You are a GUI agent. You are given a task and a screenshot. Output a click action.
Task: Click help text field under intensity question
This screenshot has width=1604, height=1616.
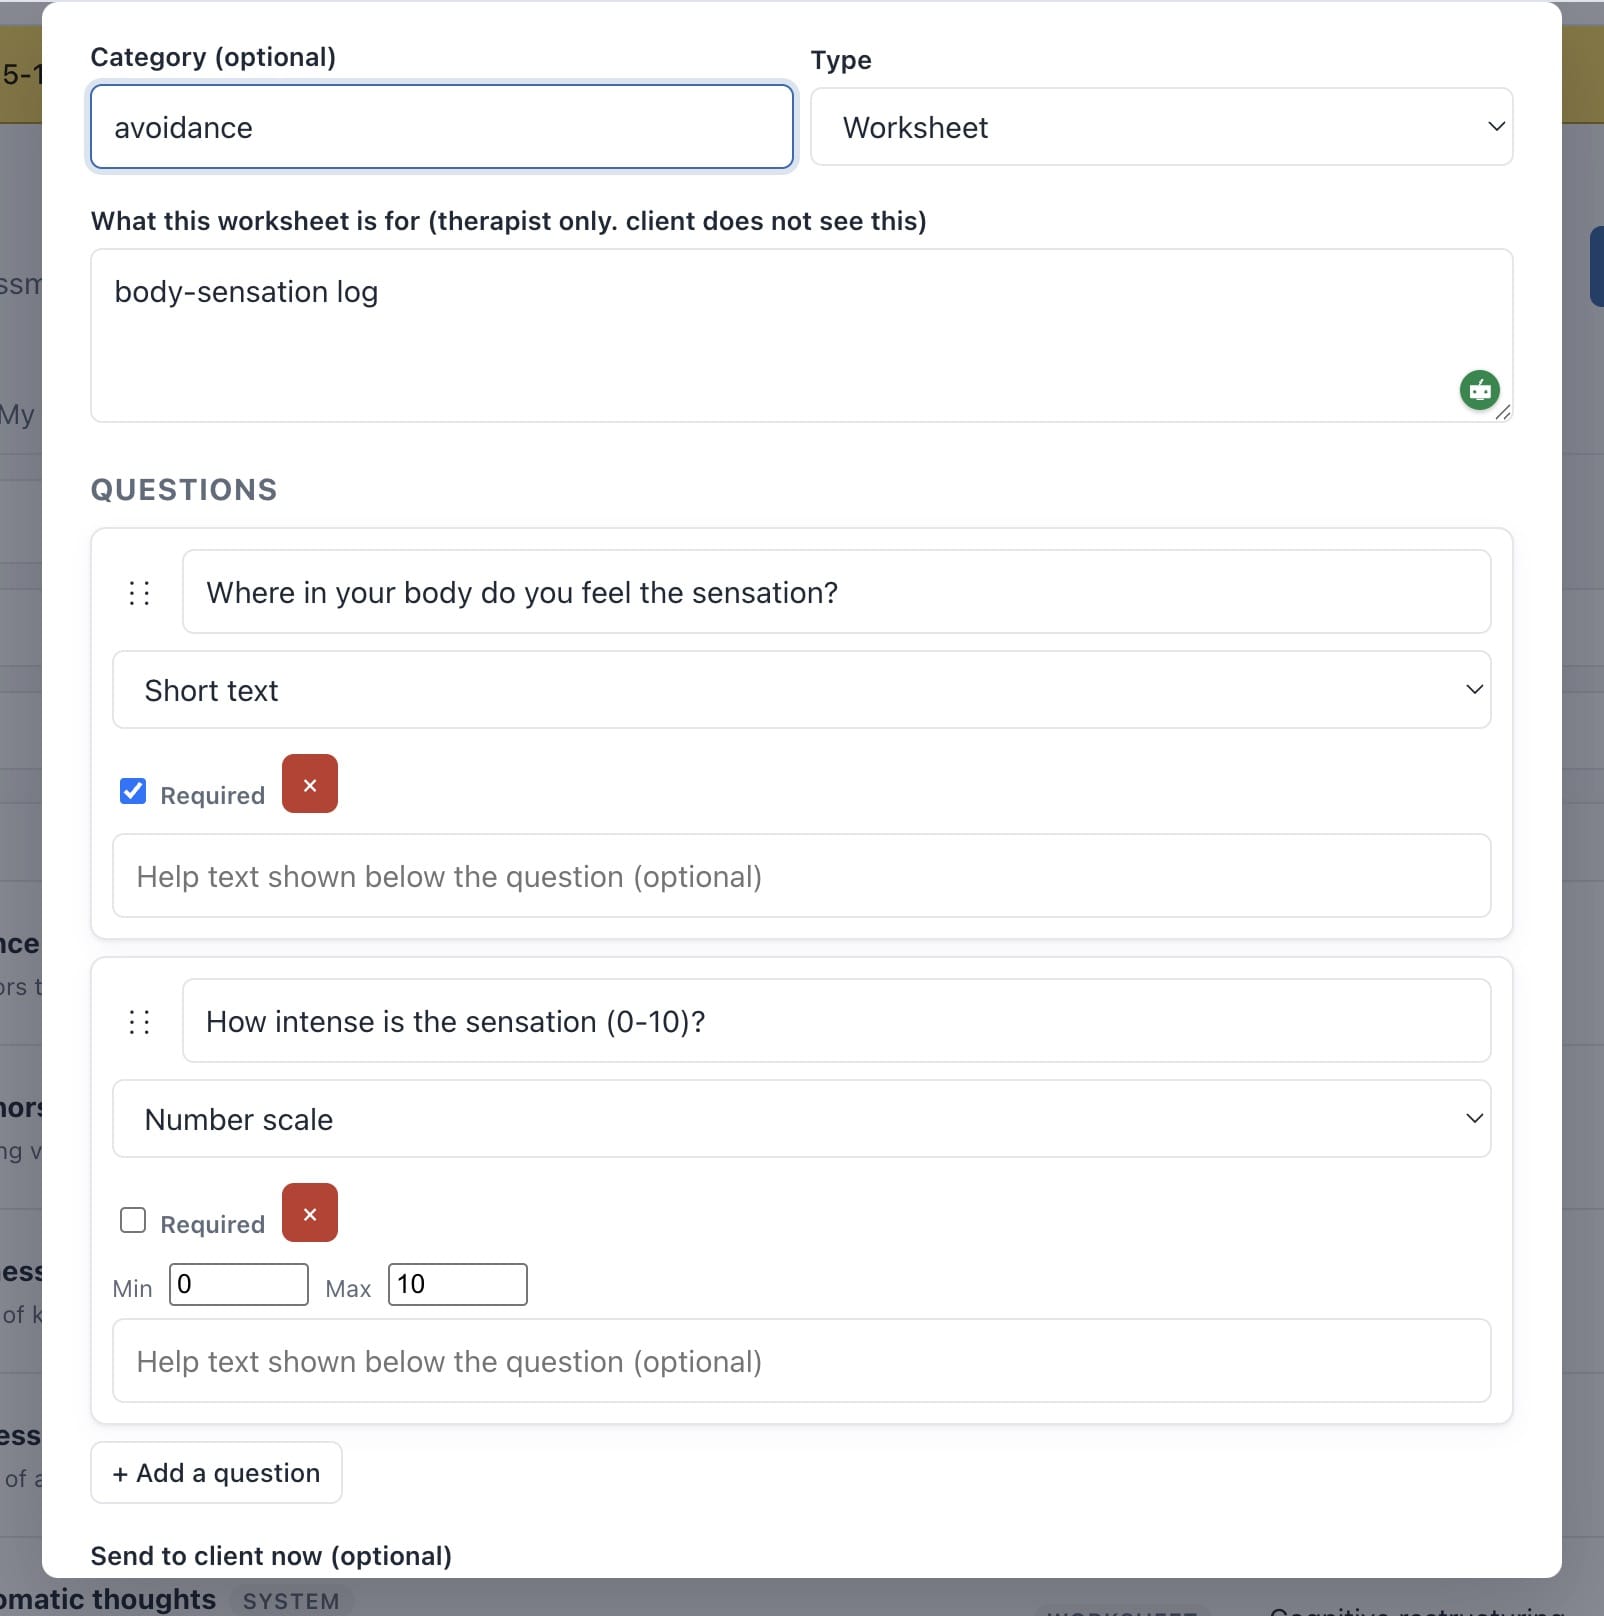tap(801, 1361)
